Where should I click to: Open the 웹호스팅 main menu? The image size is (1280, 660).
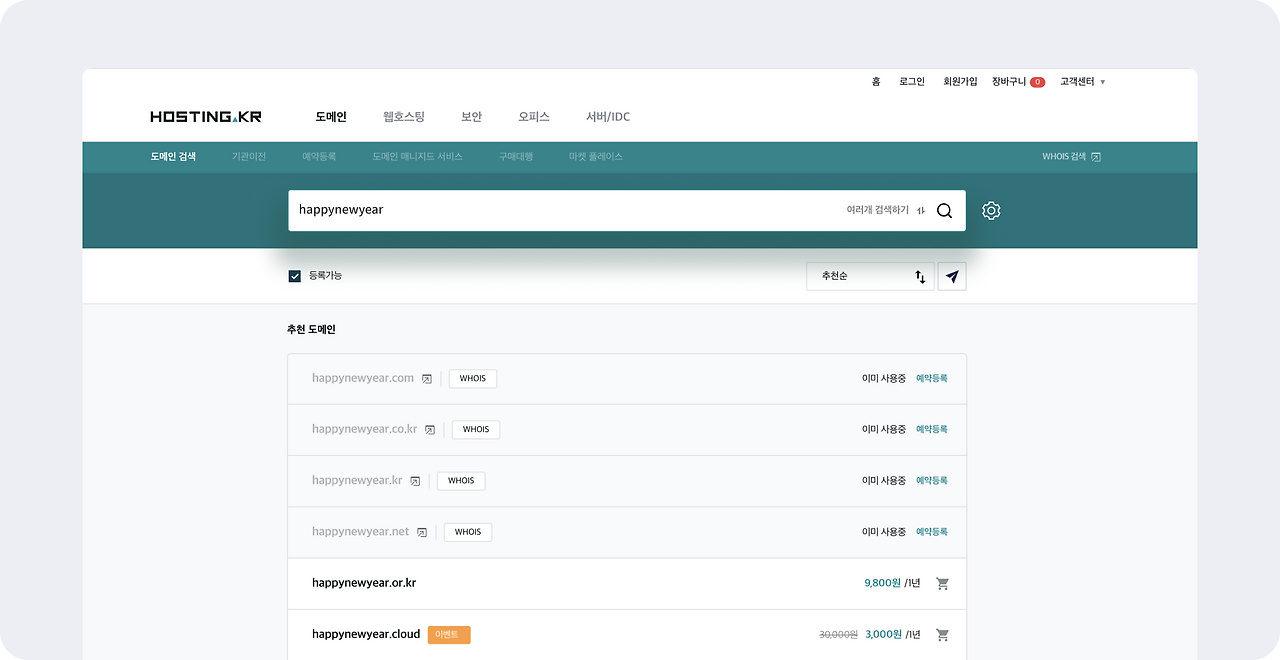pos(404,117)
